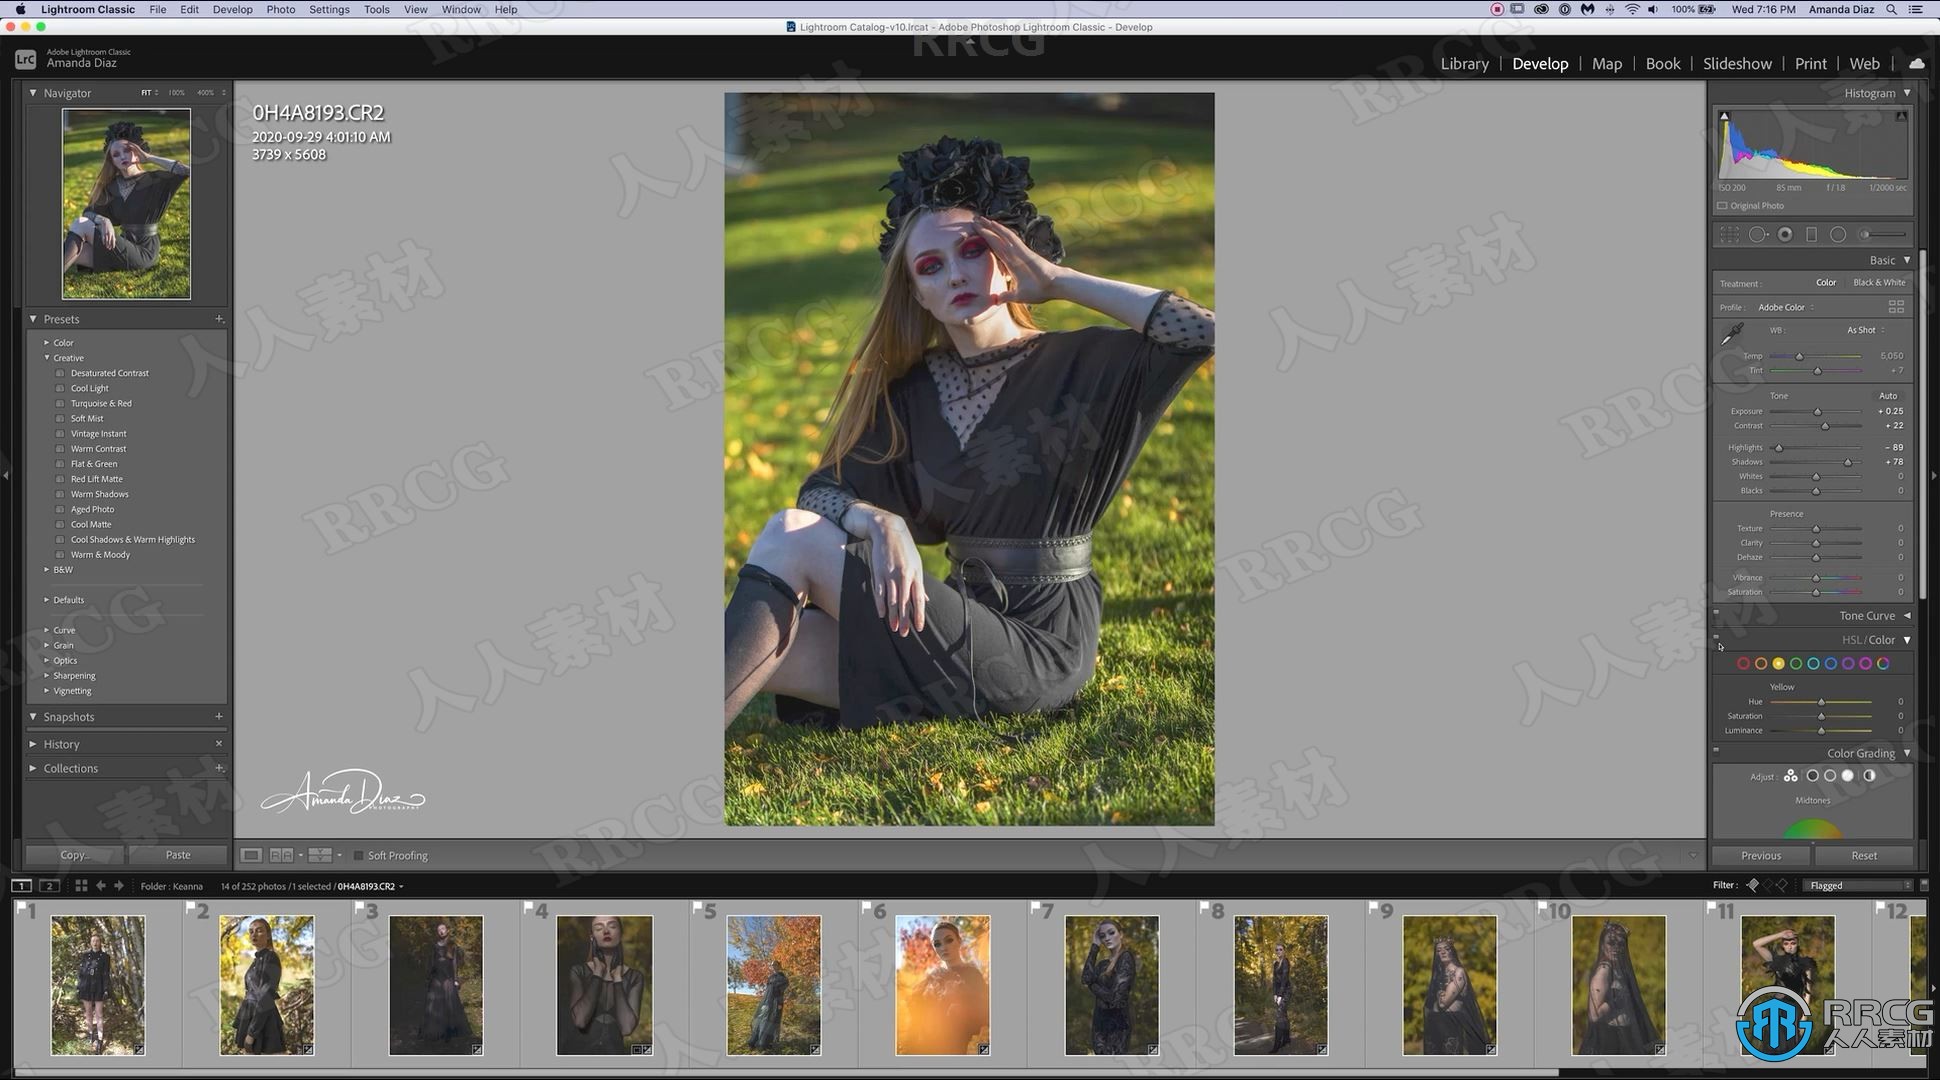Click the Copy... settings button
Viewport: 1940px width, 1080px height.
tap(75, 855)
